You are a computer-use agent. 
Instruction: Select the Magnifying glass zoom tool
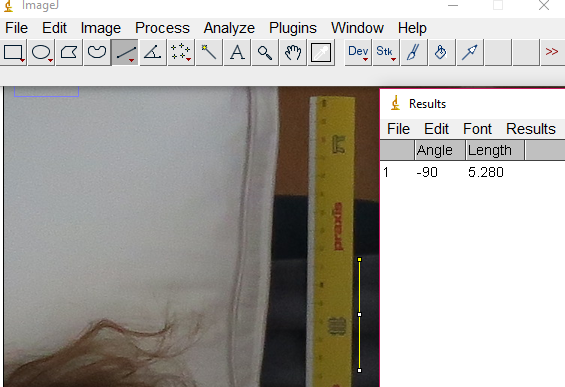coord(265,53)
